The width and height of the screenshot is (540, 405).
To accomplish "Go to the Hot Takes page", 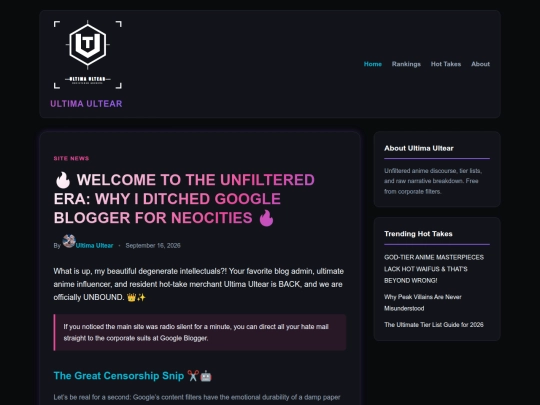I will tap(446, 64).
